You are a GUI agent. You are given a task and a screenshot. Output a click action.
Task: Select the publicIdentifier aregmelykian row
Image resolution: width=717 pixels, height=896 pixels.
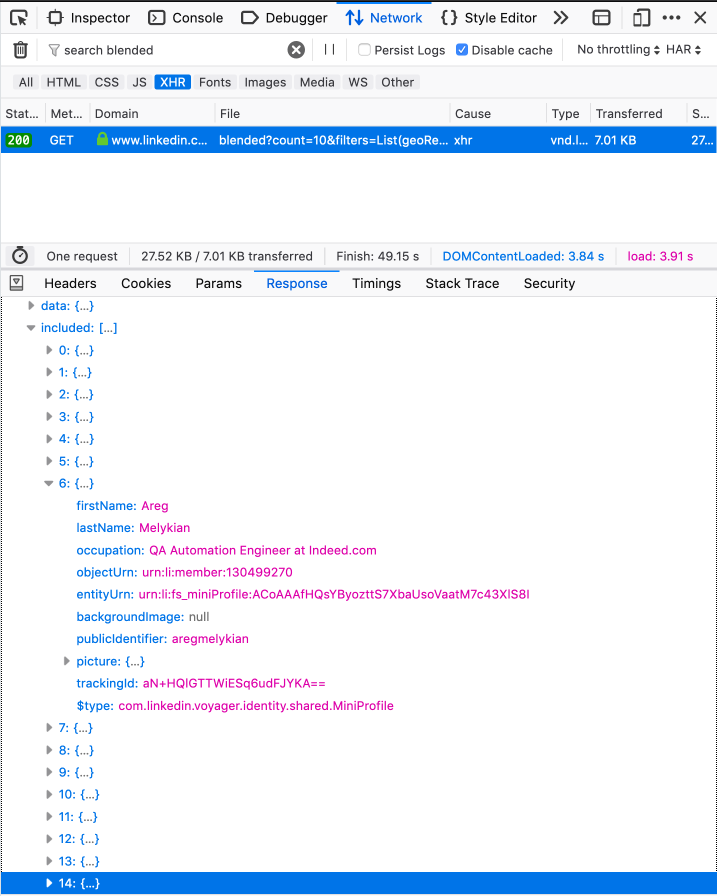pyautogui.click(x=358, y=639)
